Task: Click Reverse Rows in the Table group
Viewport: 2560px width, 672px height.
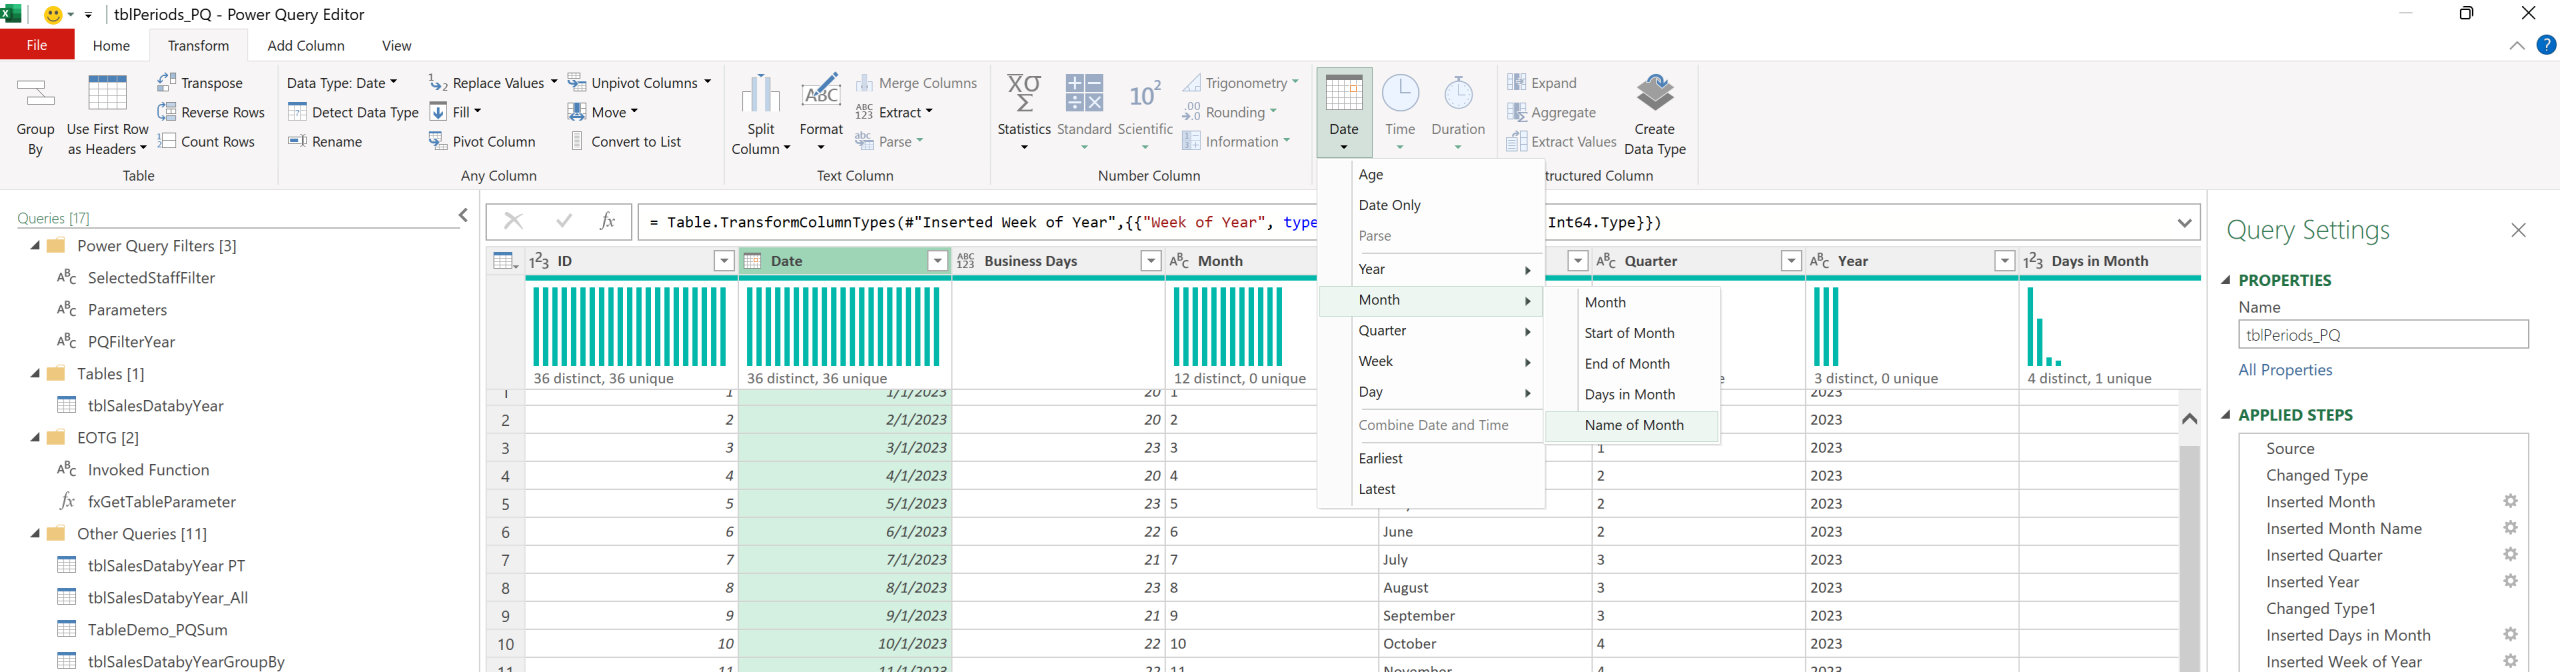Action: pos(211,112)
